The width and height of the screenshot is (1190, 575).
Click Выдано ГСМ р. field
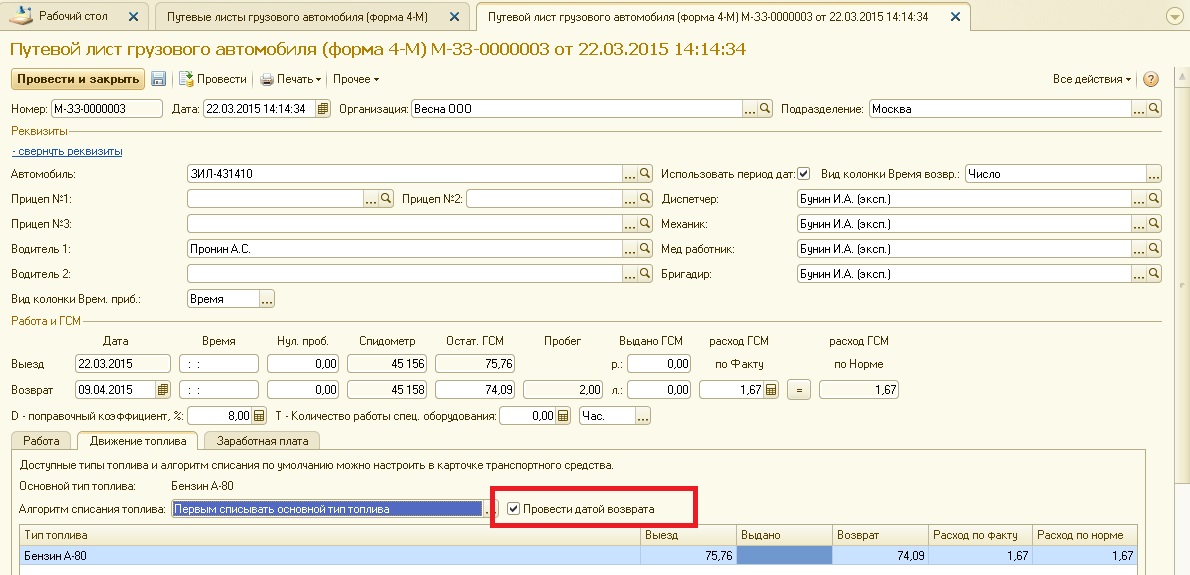[x=660, y=363]
